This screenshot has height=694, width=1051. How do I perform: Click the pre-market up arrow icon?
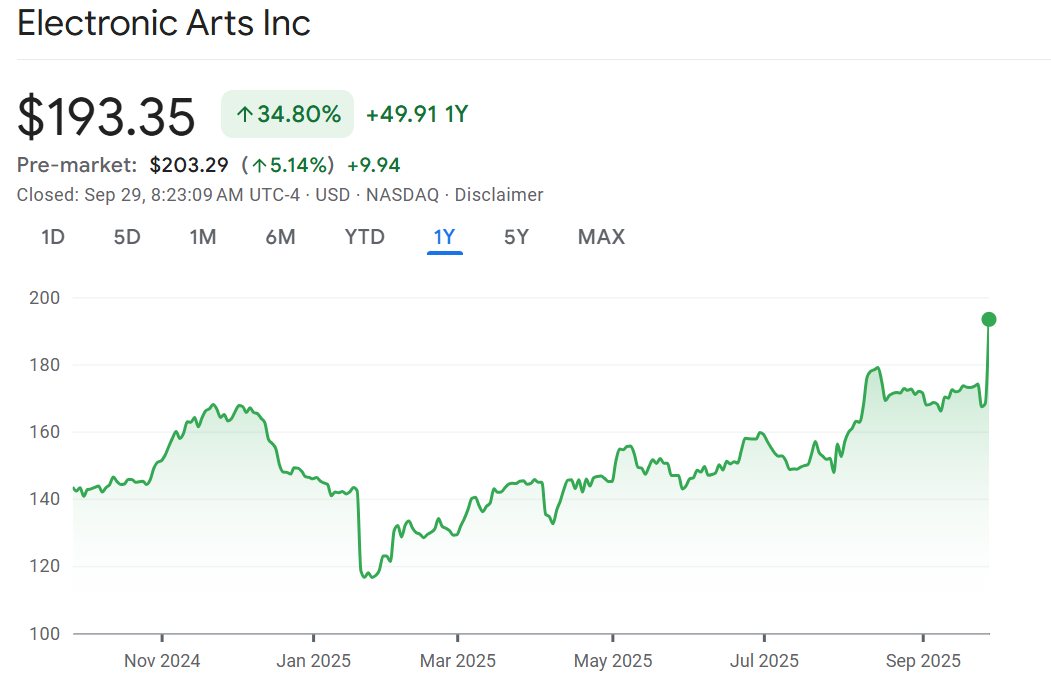pyautogui.click(x=259, y=166)
